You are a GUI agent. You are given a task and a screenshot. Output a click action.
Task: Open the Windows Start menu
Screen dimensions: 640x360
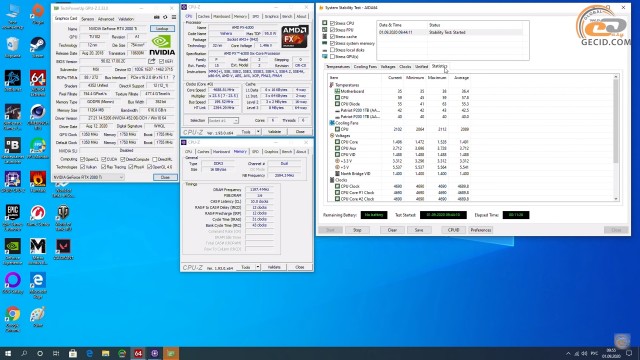pyautogui.click(x=8, y=353)
